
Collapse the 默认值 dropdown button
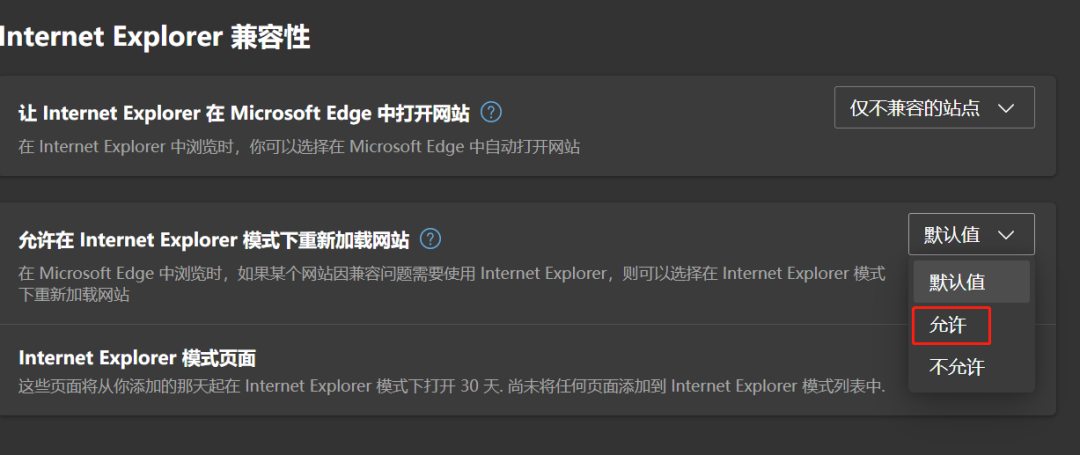click(971, 234)
